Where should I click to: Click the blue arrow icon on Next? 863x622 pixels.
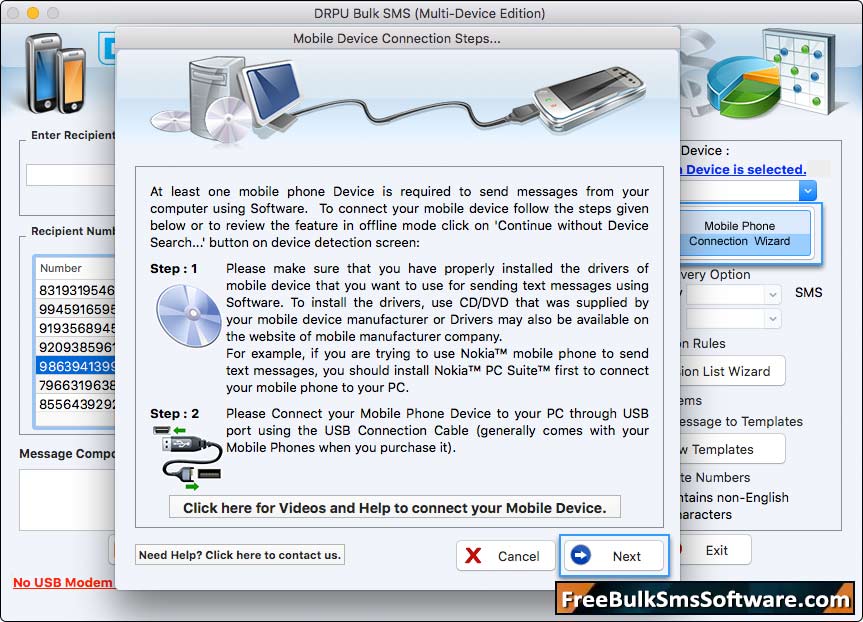point(581,555)
